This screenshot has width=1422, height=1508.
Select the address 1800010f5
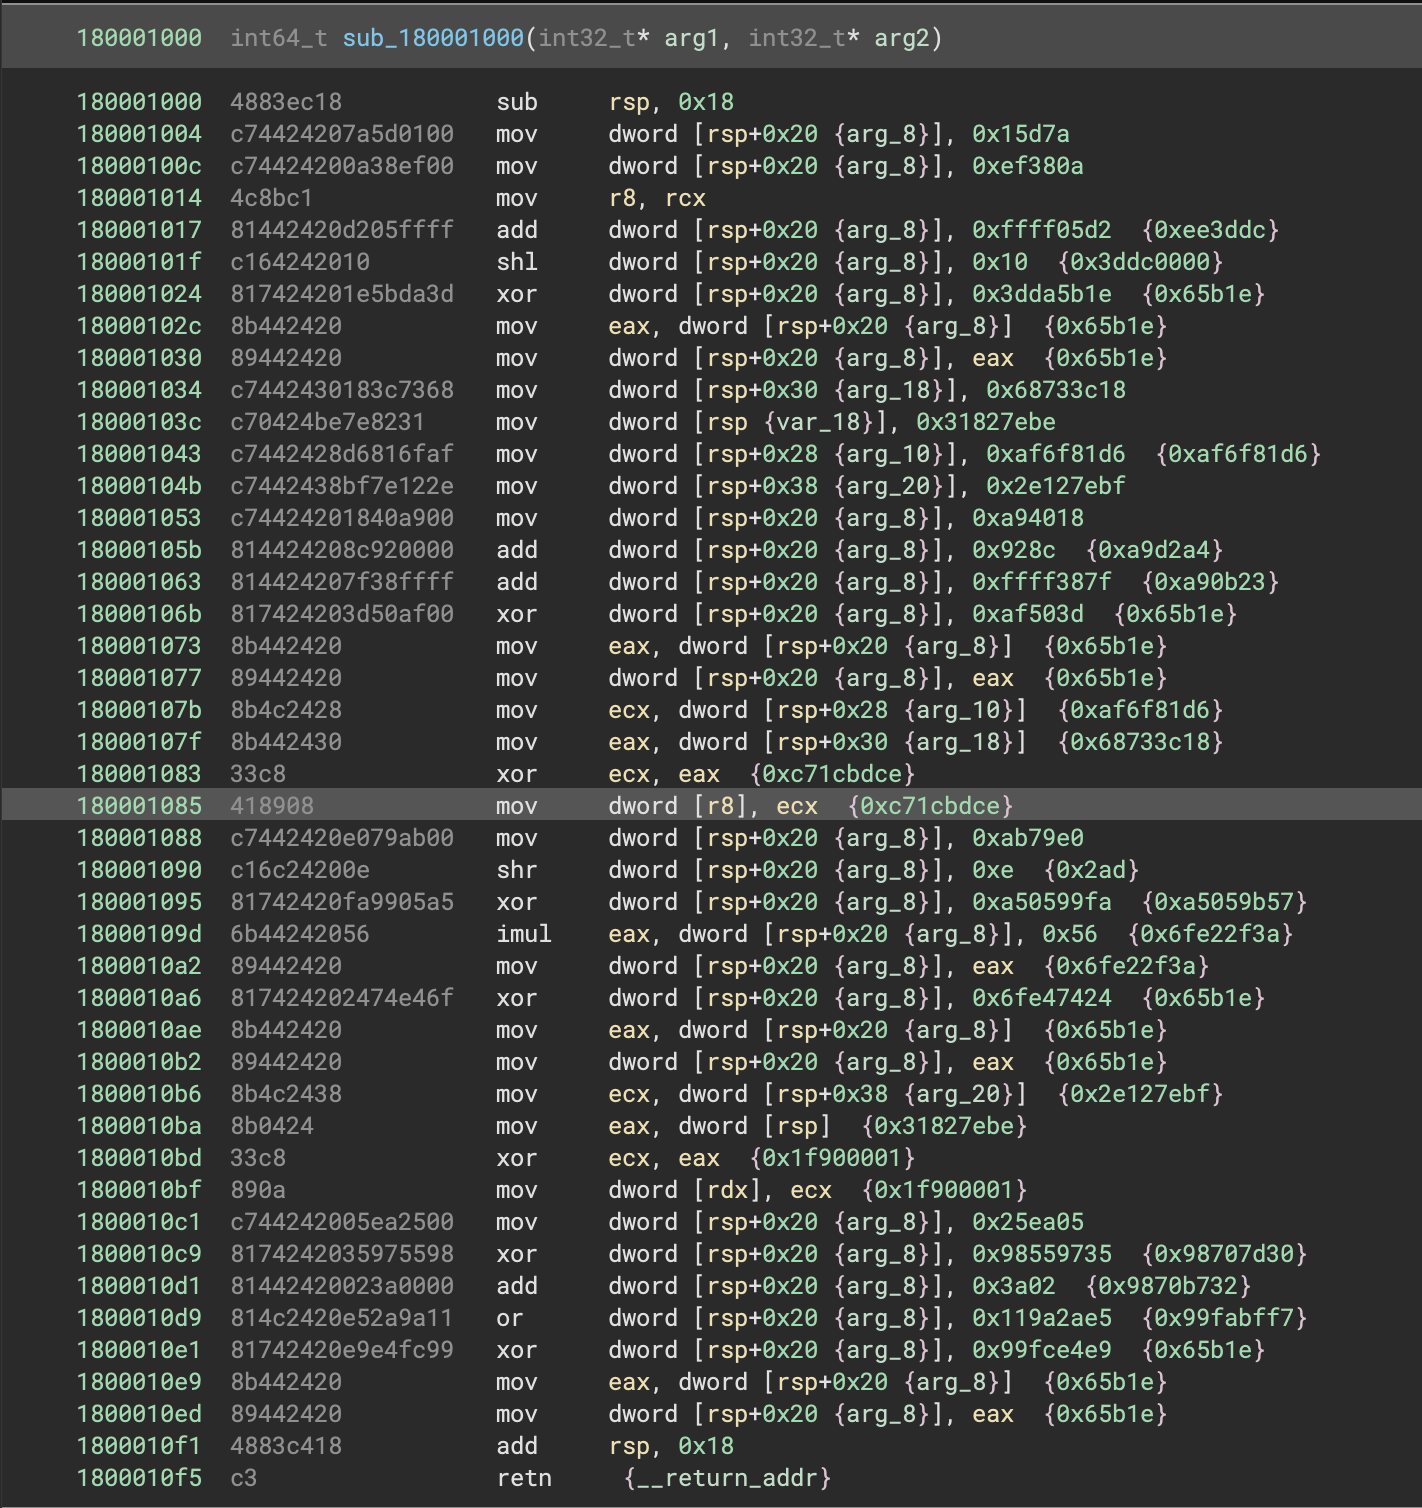pos(139,1477)
